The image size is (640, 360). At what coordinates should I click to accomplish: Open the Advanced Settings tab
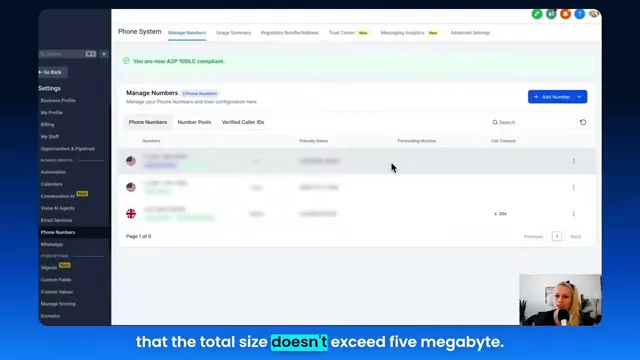[x=470, y=33]
